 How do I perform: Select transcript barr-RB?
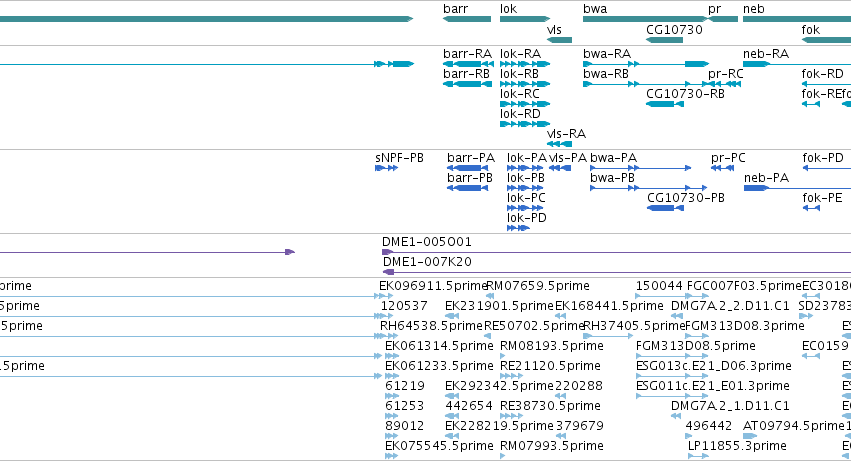tap(468, 84)
